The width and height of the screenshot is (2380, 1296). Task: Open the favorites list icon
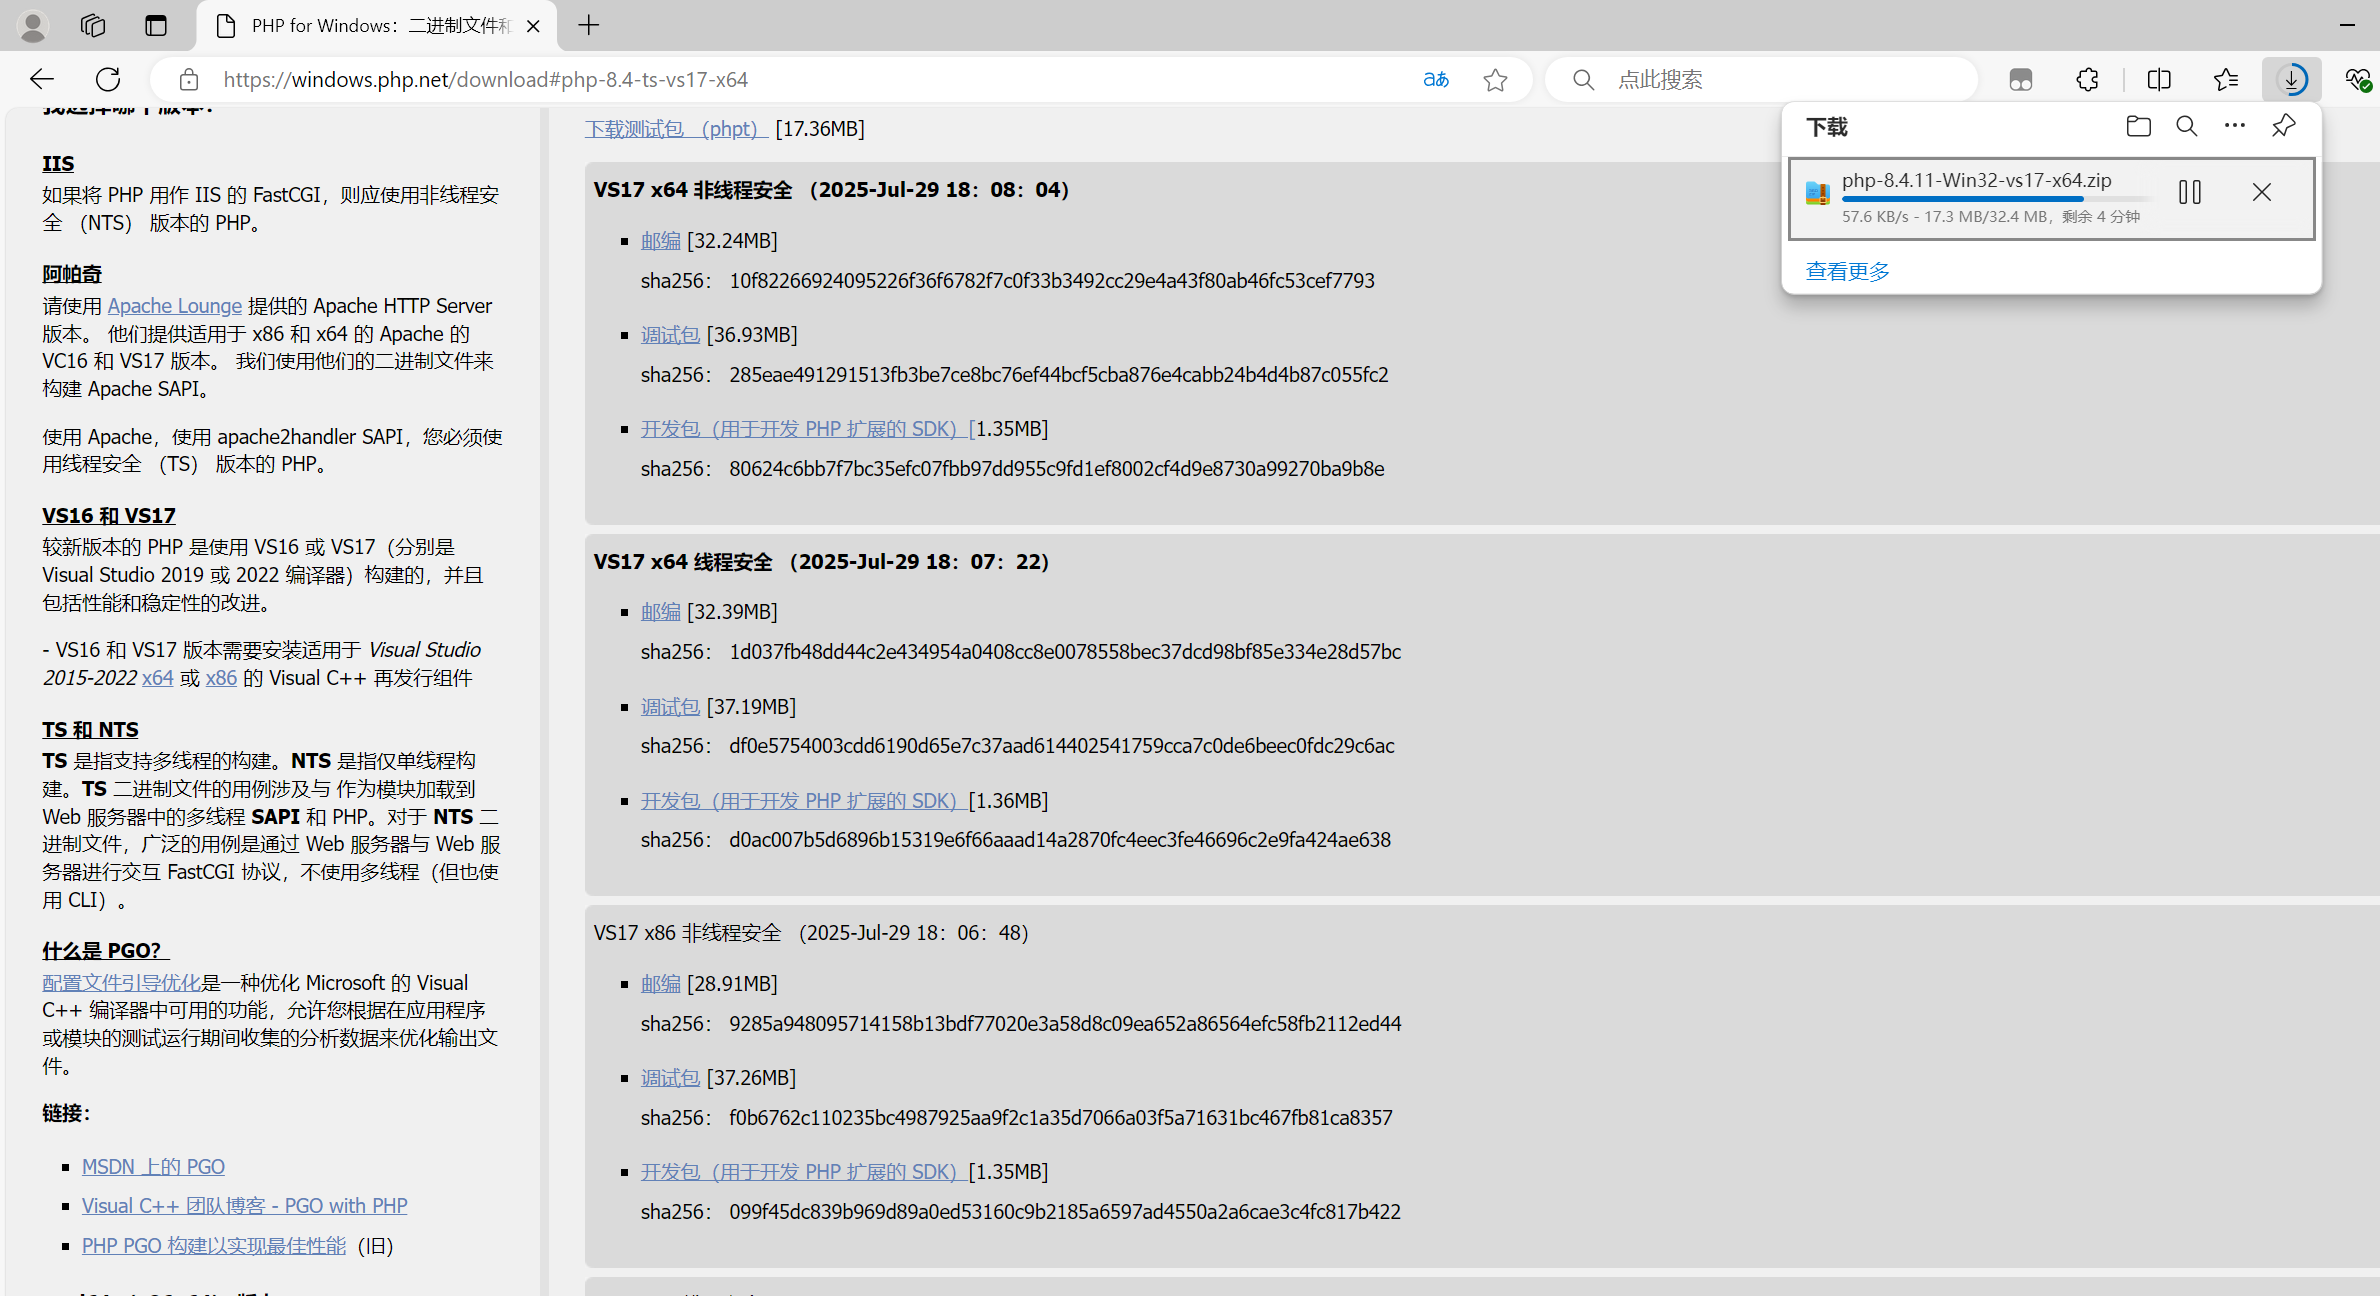click(x=2226, y=79)
